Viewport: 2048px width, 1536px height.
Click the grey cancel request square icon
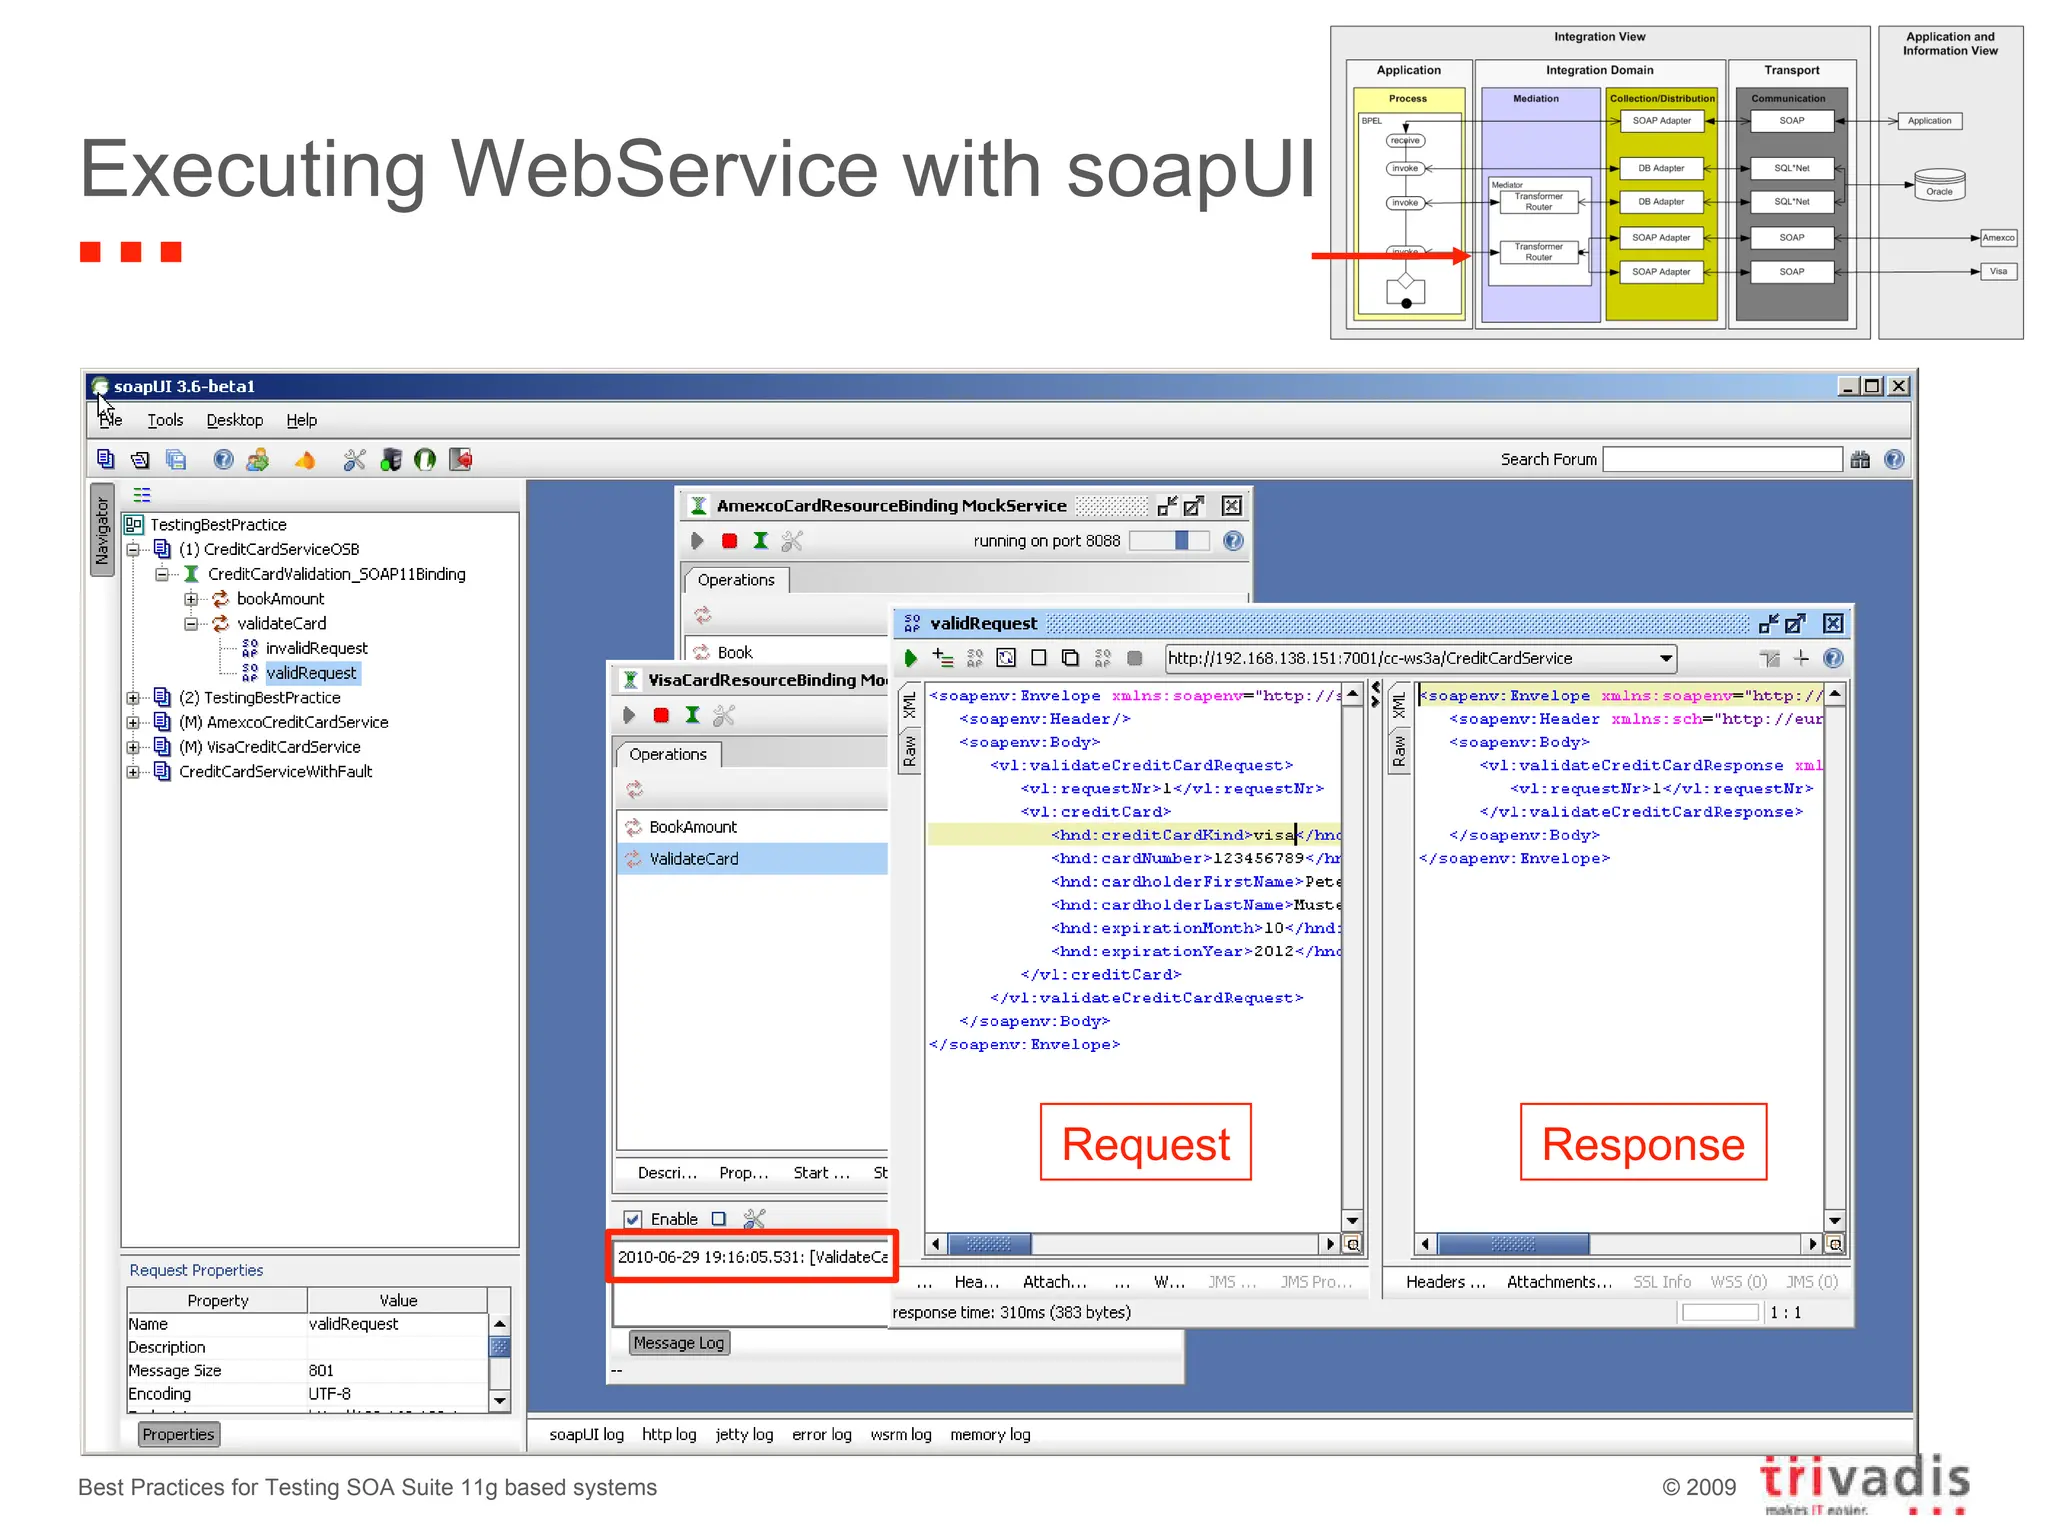pos(1134,658)
